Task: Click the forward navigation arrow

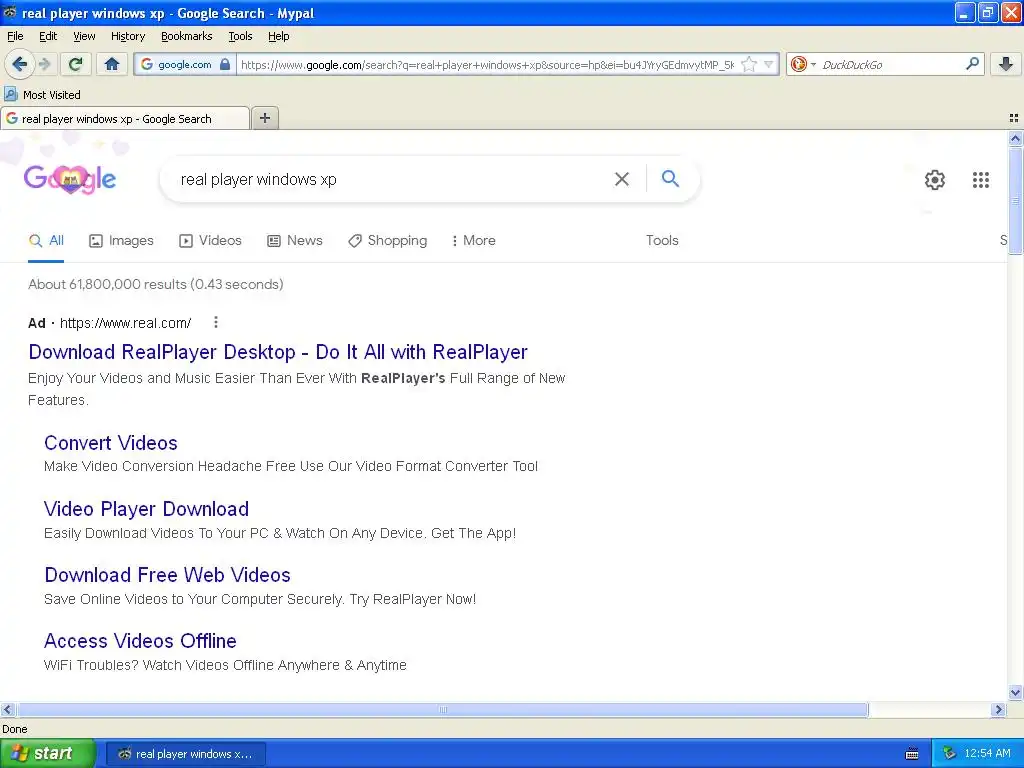Action: (x=44, y=64)
